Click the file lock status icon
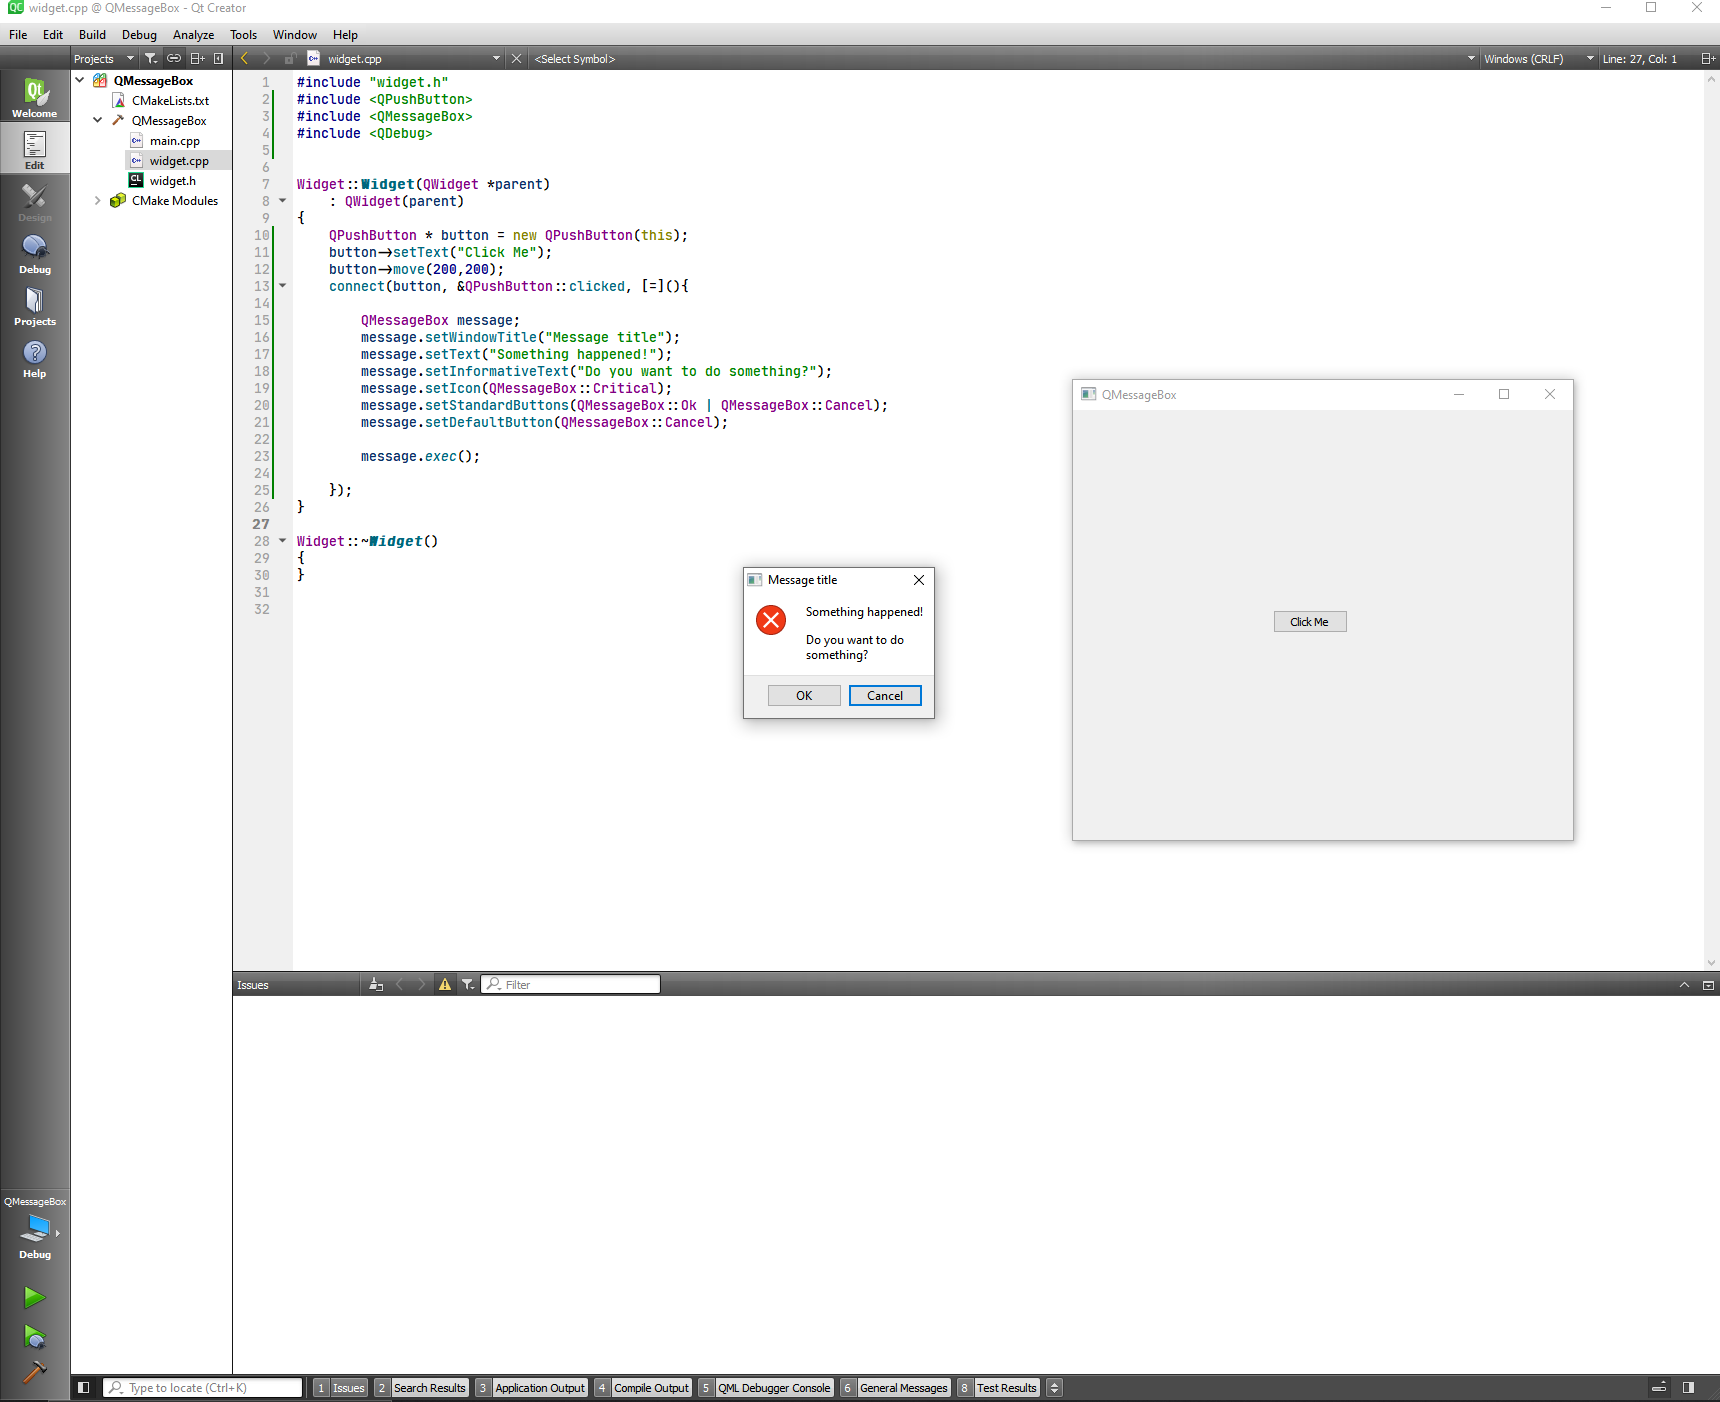Viewport: 1720px width, 1402px height. [x=289, y=58]
